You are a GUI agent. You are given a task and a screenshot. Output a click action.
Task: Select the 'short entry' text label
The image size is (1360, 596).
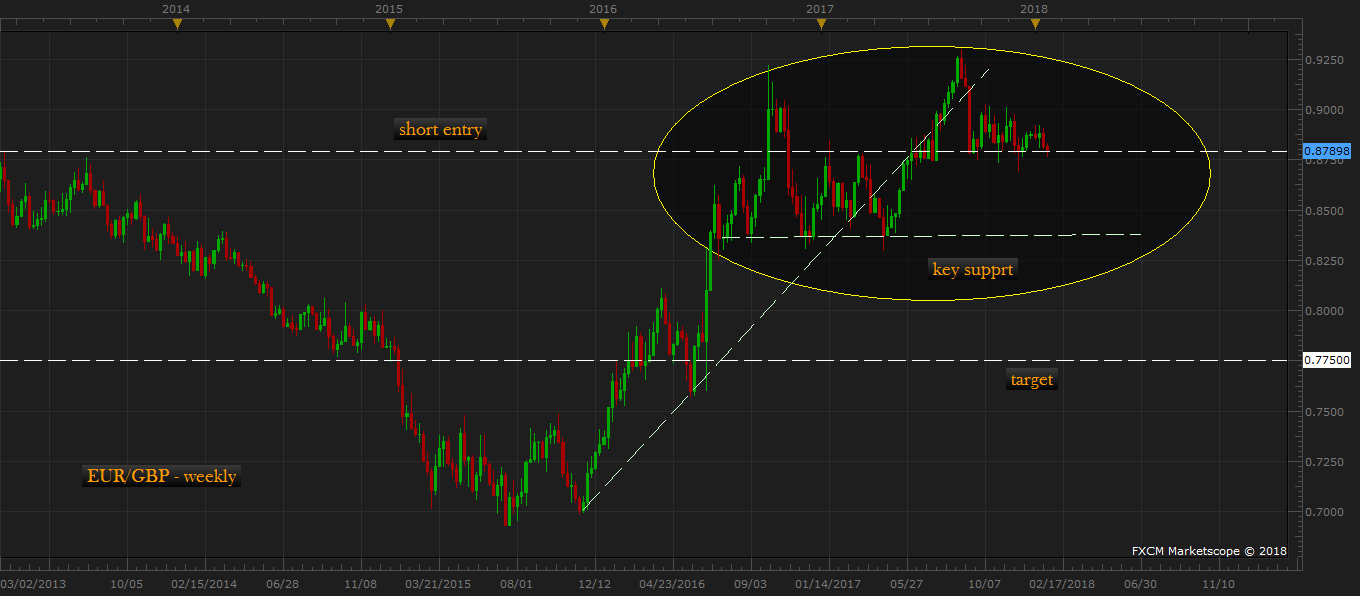click(441, 129)
